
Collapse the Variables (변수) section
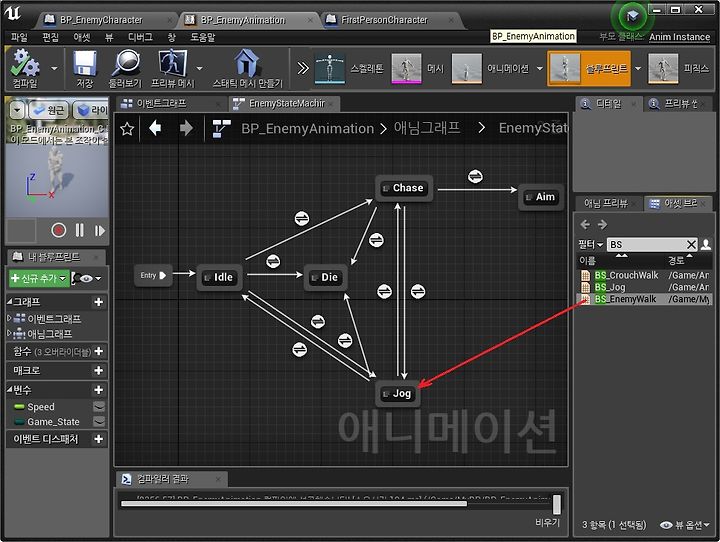click(x=10, y=390)
